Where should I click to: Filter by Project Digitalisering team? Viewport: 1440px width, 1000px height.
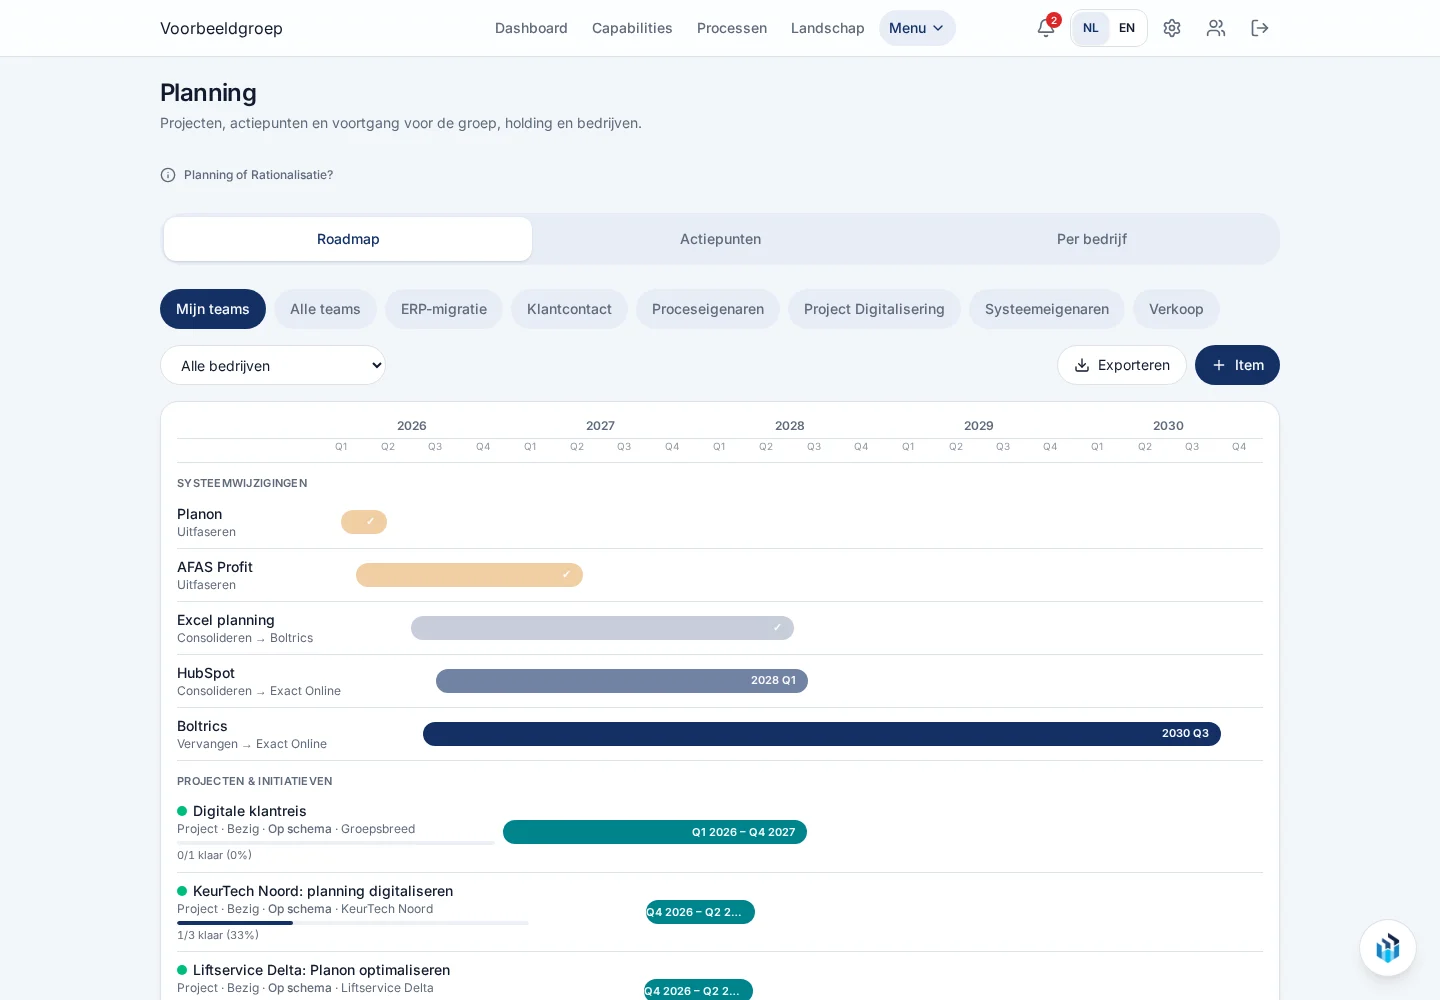pyautogui.click(x=874, y=309)
